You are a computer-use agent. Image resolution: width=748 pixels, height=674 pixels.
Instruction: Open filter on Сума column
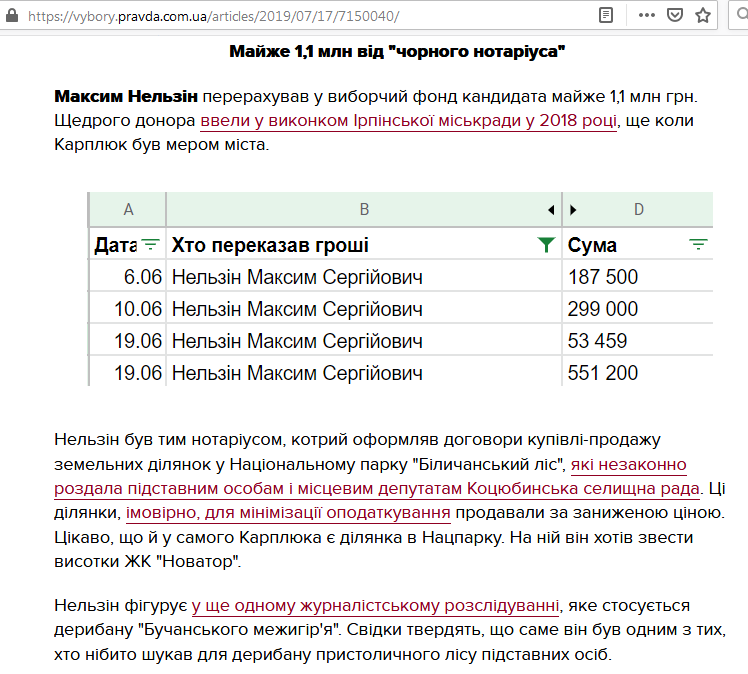point(698,245)
